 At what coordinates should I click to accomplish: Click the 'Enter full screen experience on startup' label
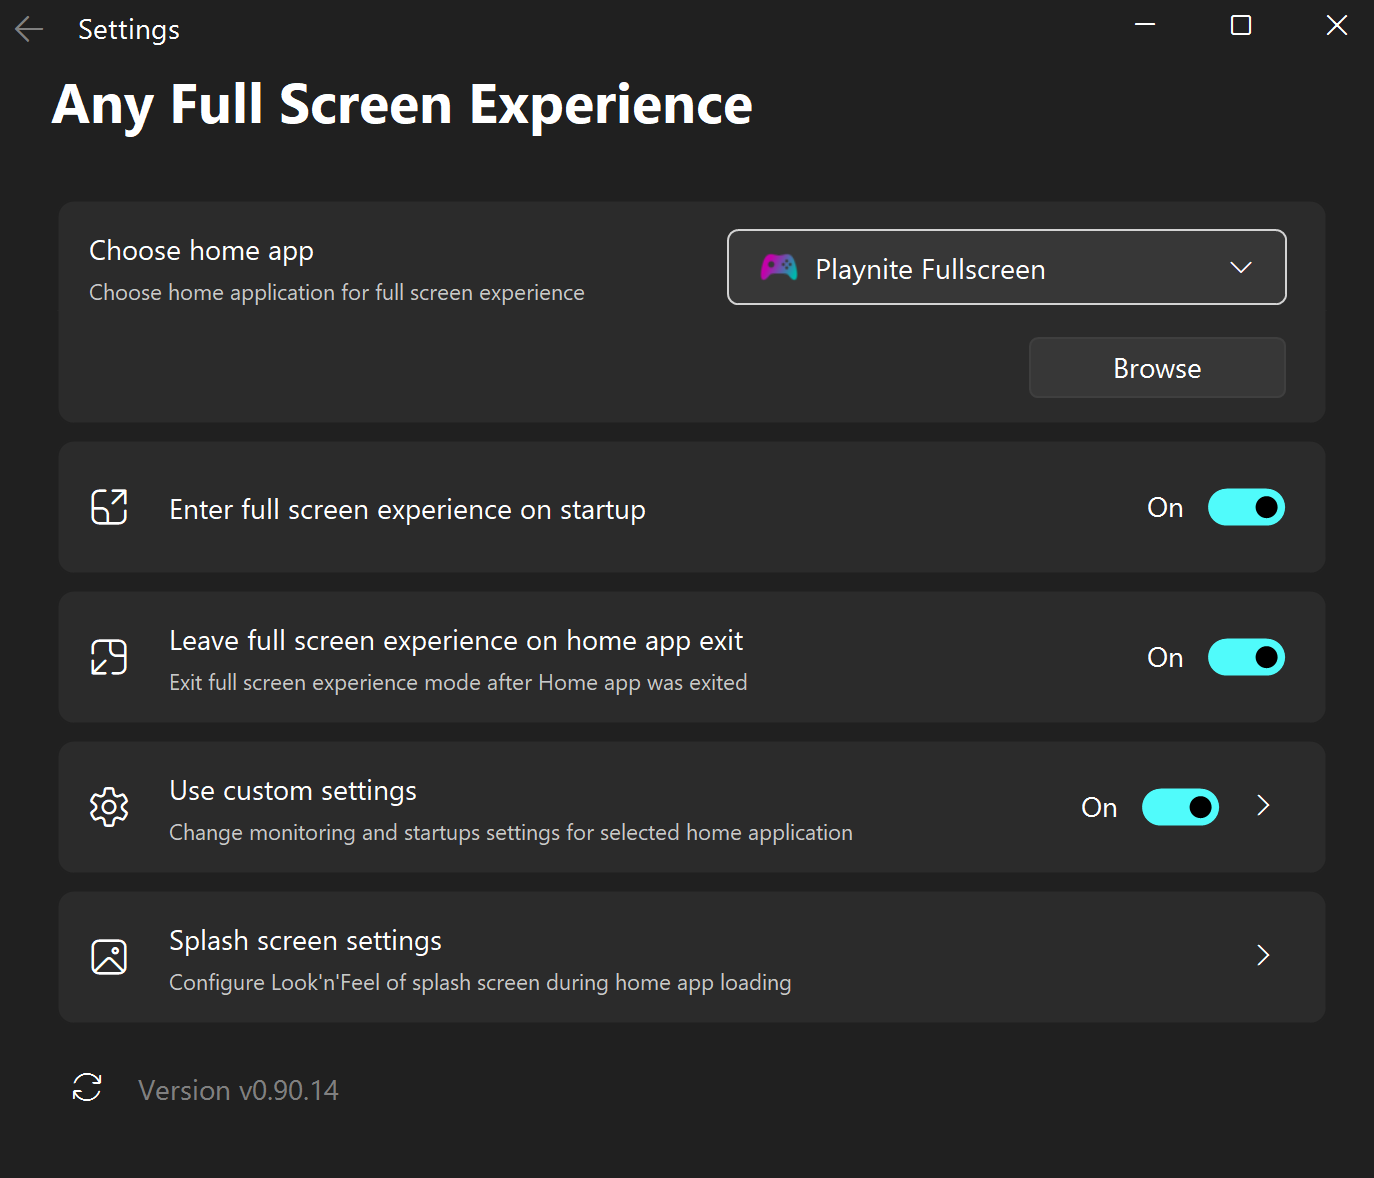(407, 510)
